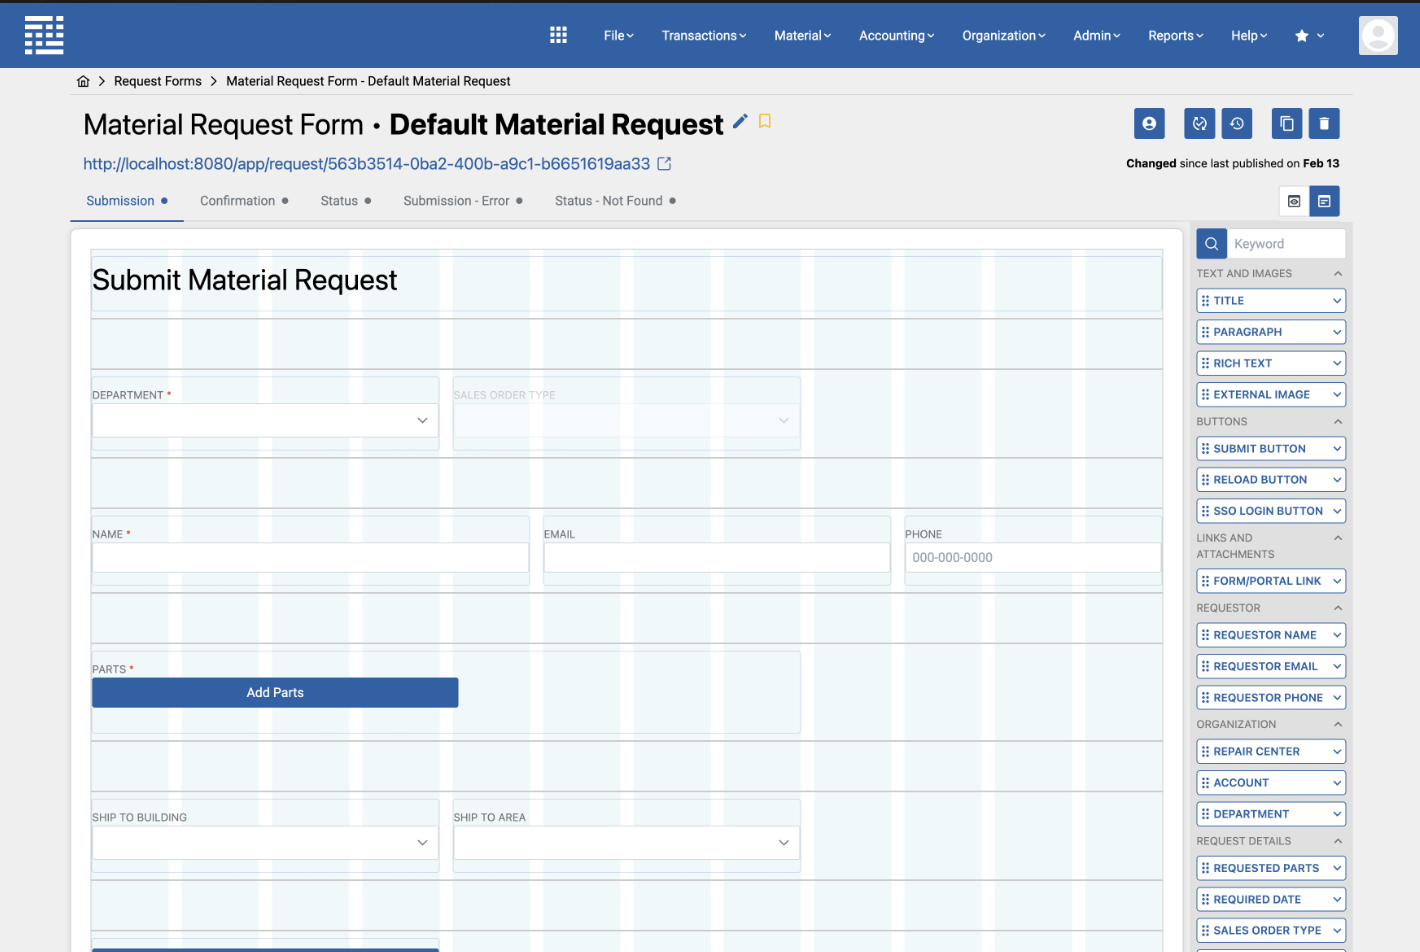Click the delete trash icon

(1324, 123)
